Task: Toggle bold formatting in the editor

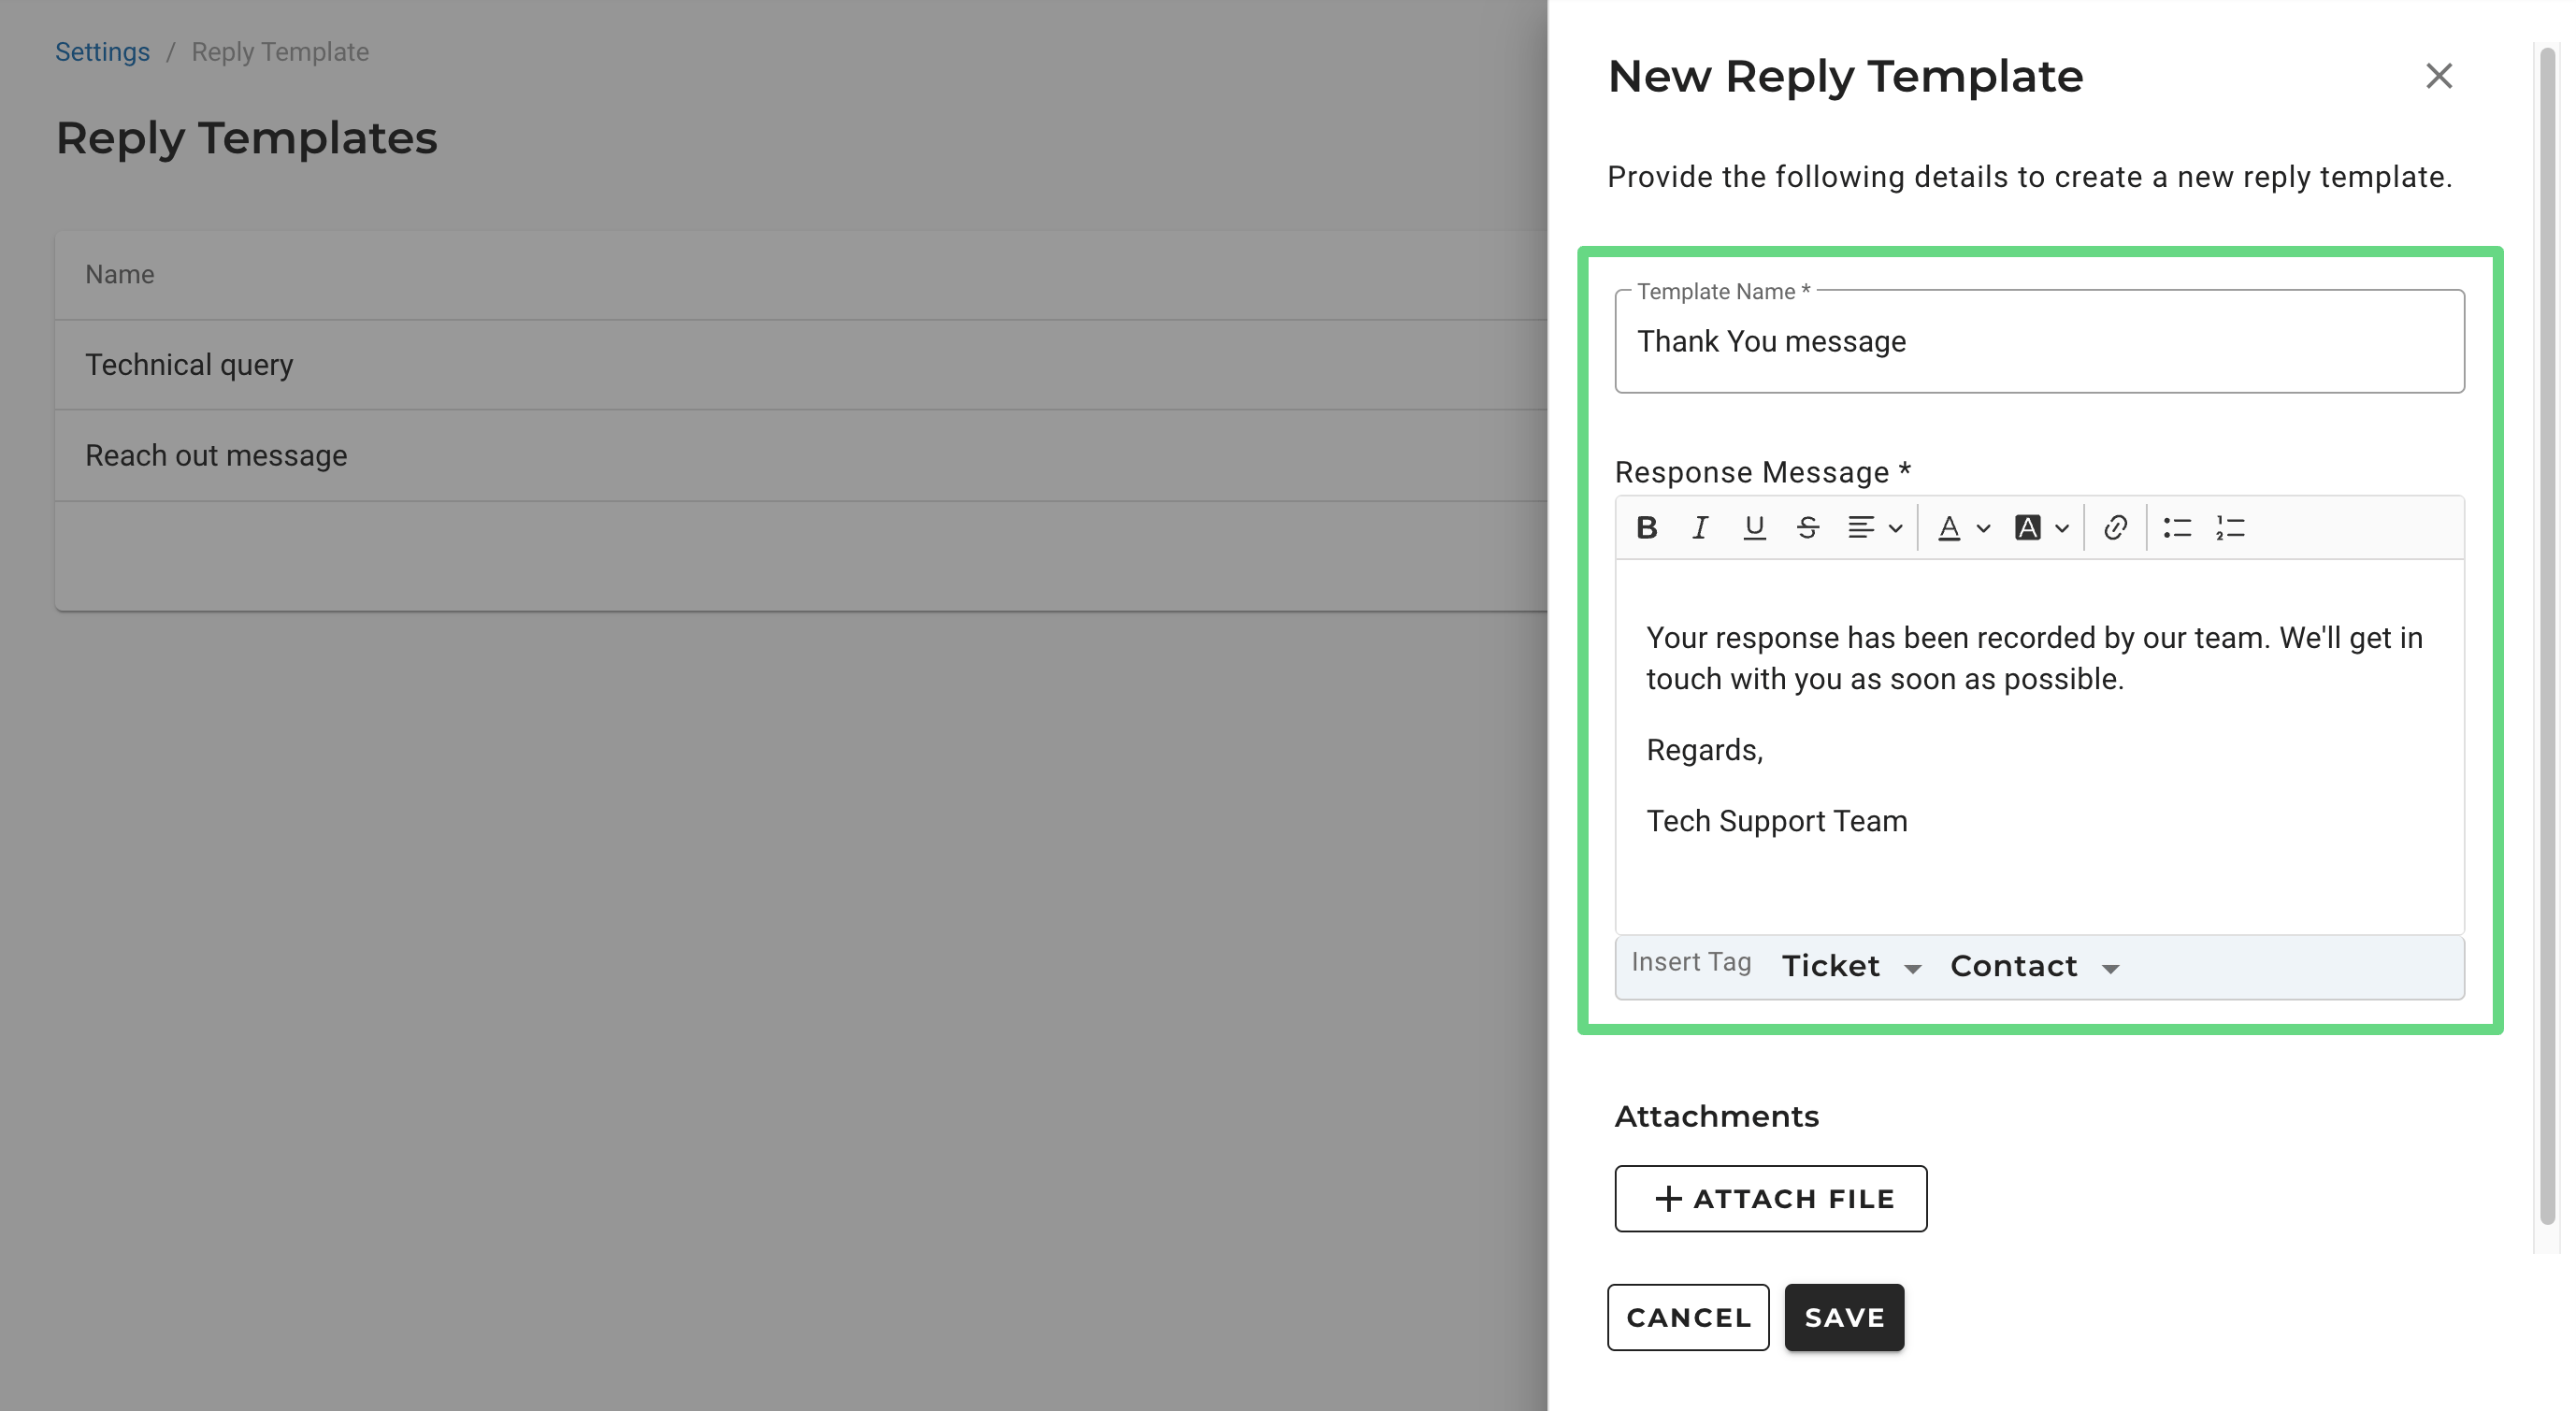Action: coord(1646,527)
